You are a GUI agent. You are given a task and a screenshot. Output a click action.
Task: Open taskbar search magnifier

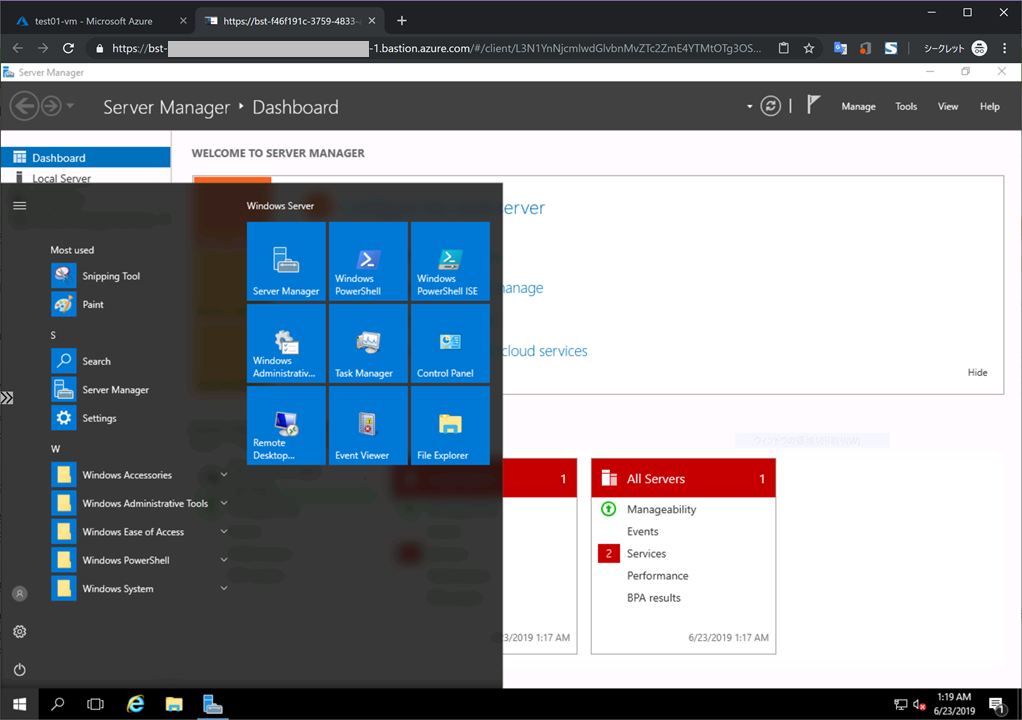[x=57, y=704]
